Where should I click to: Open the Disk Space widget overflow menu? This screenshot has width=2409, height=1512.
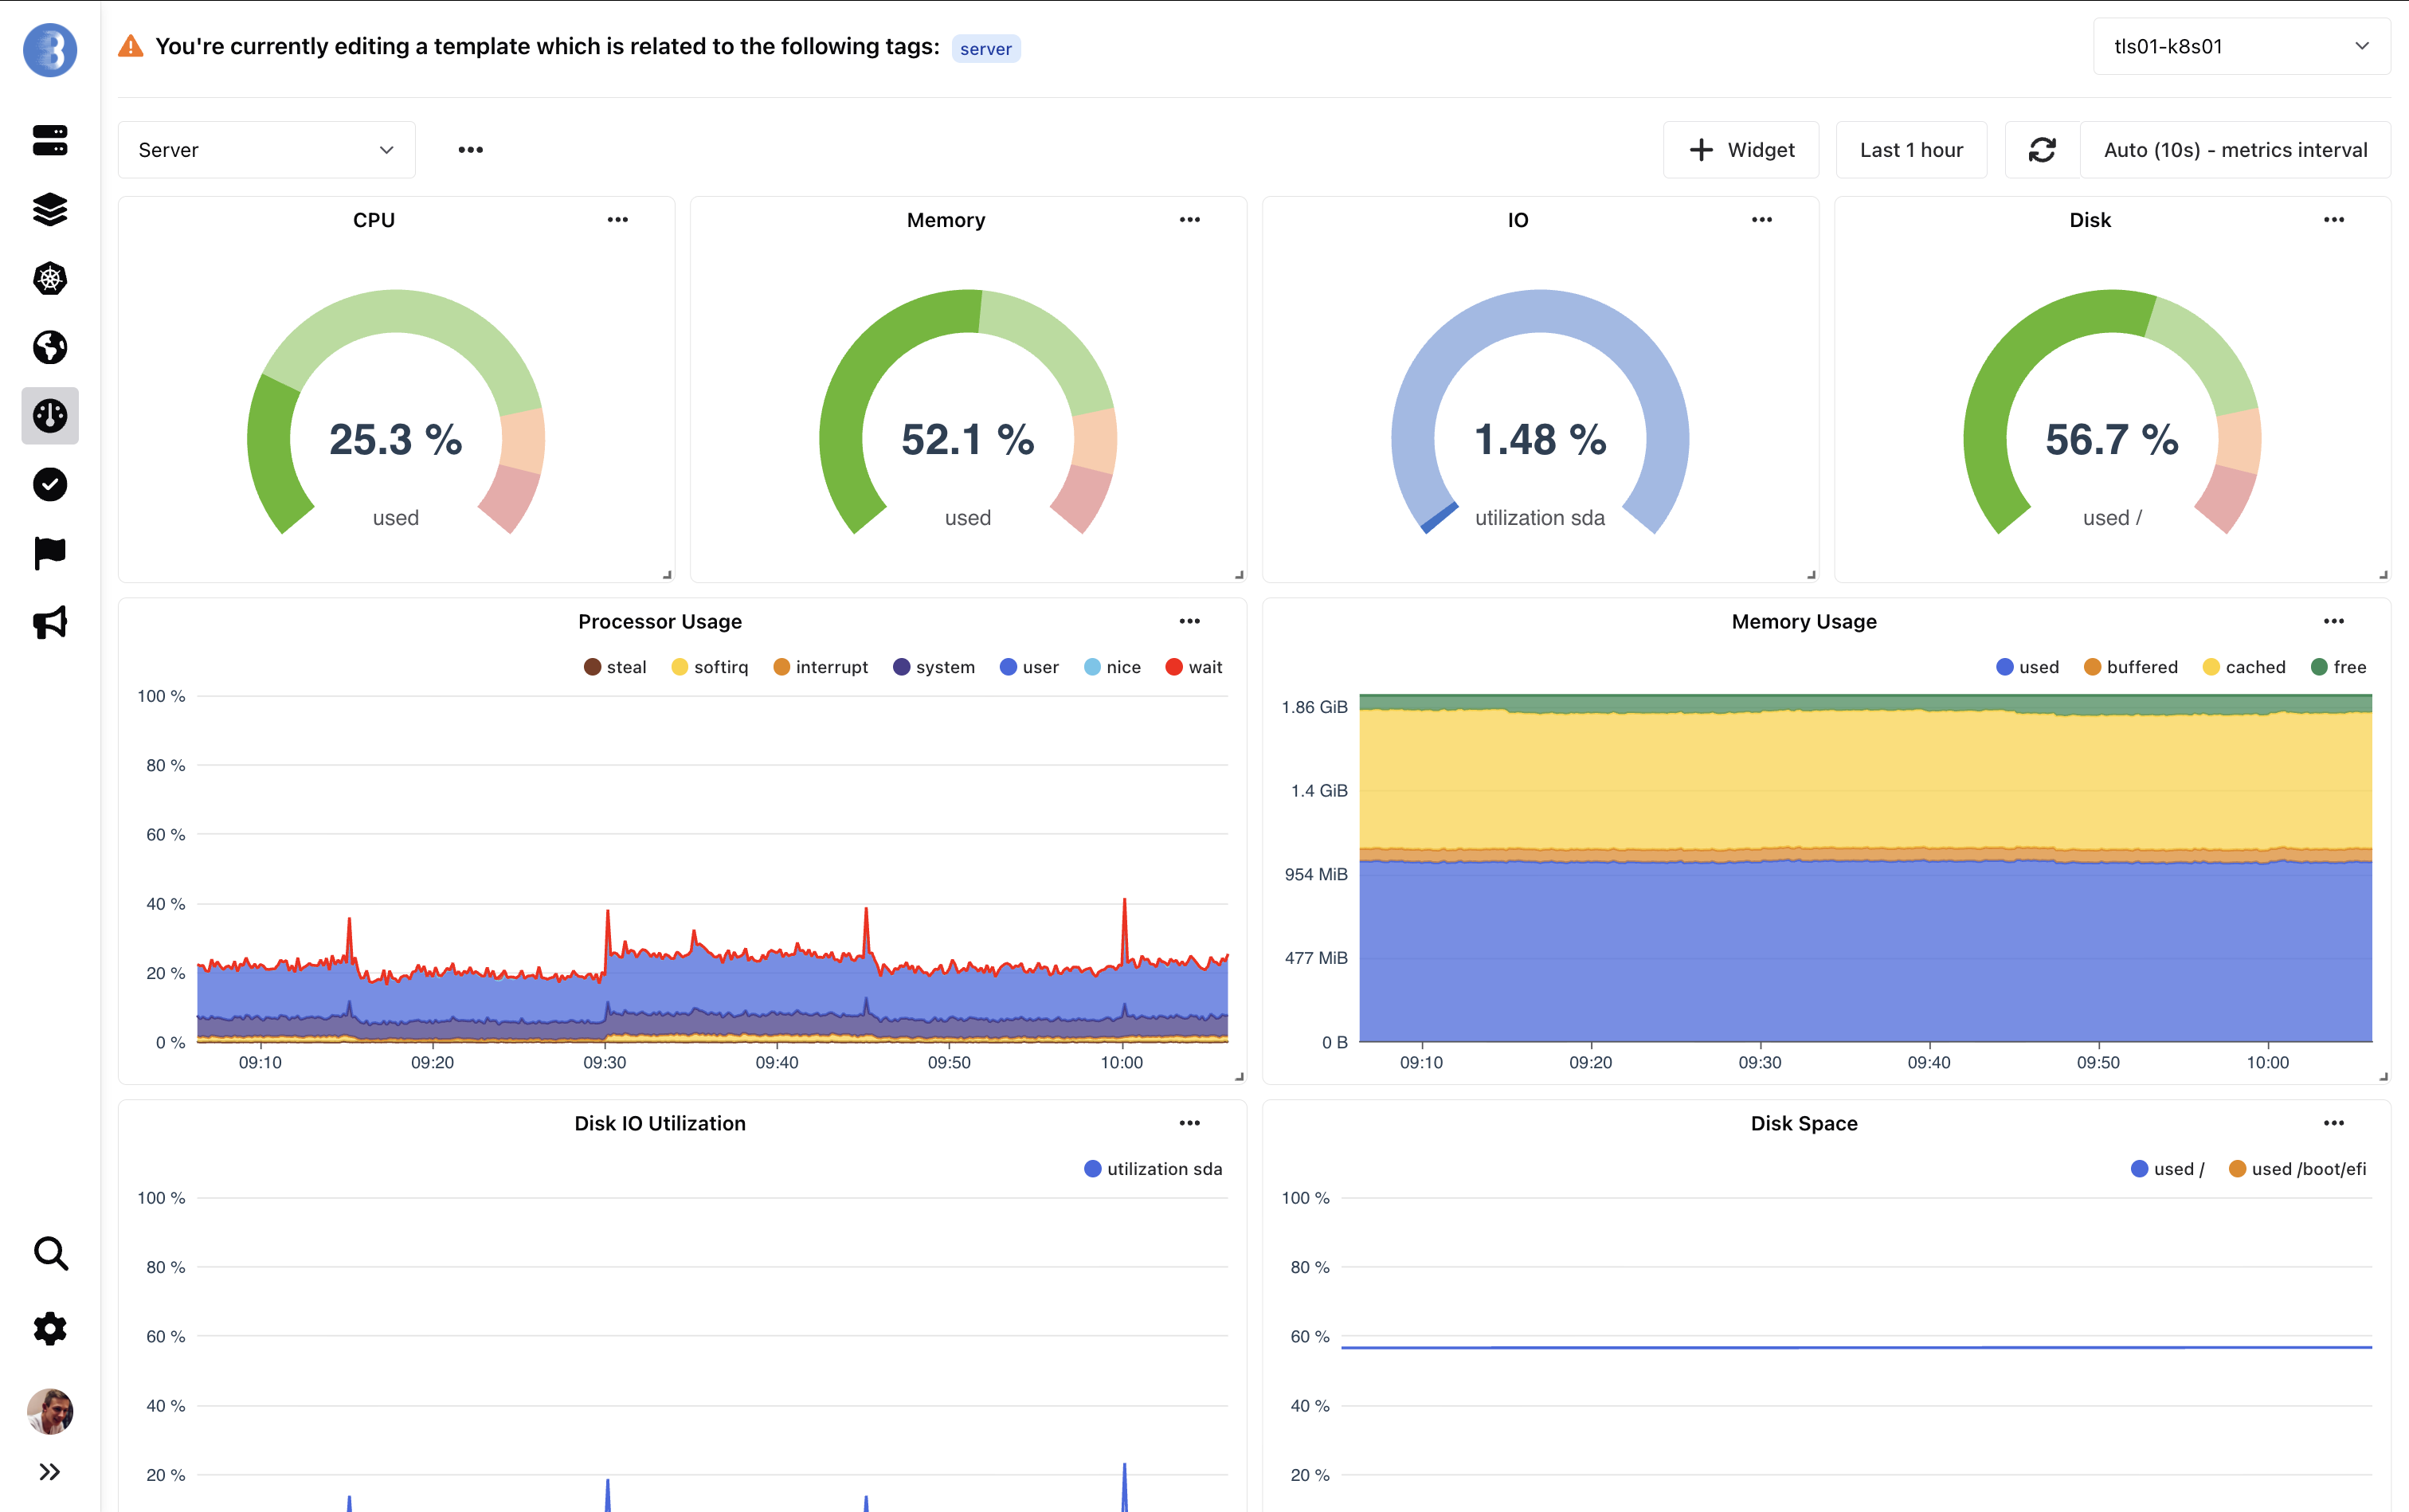2334,1122
